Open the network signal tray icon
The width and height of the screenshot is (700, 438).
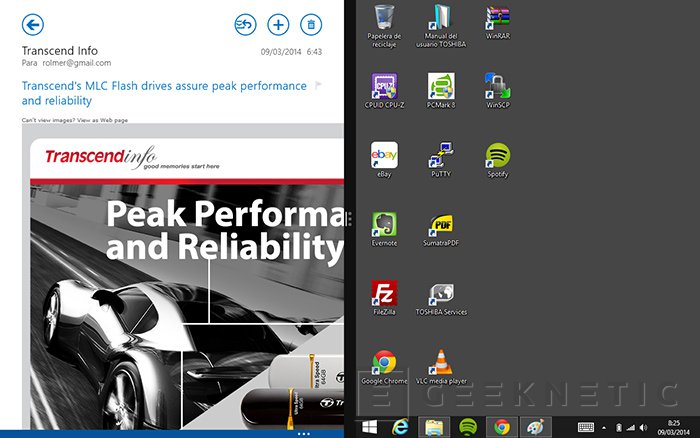coord(630,428)
